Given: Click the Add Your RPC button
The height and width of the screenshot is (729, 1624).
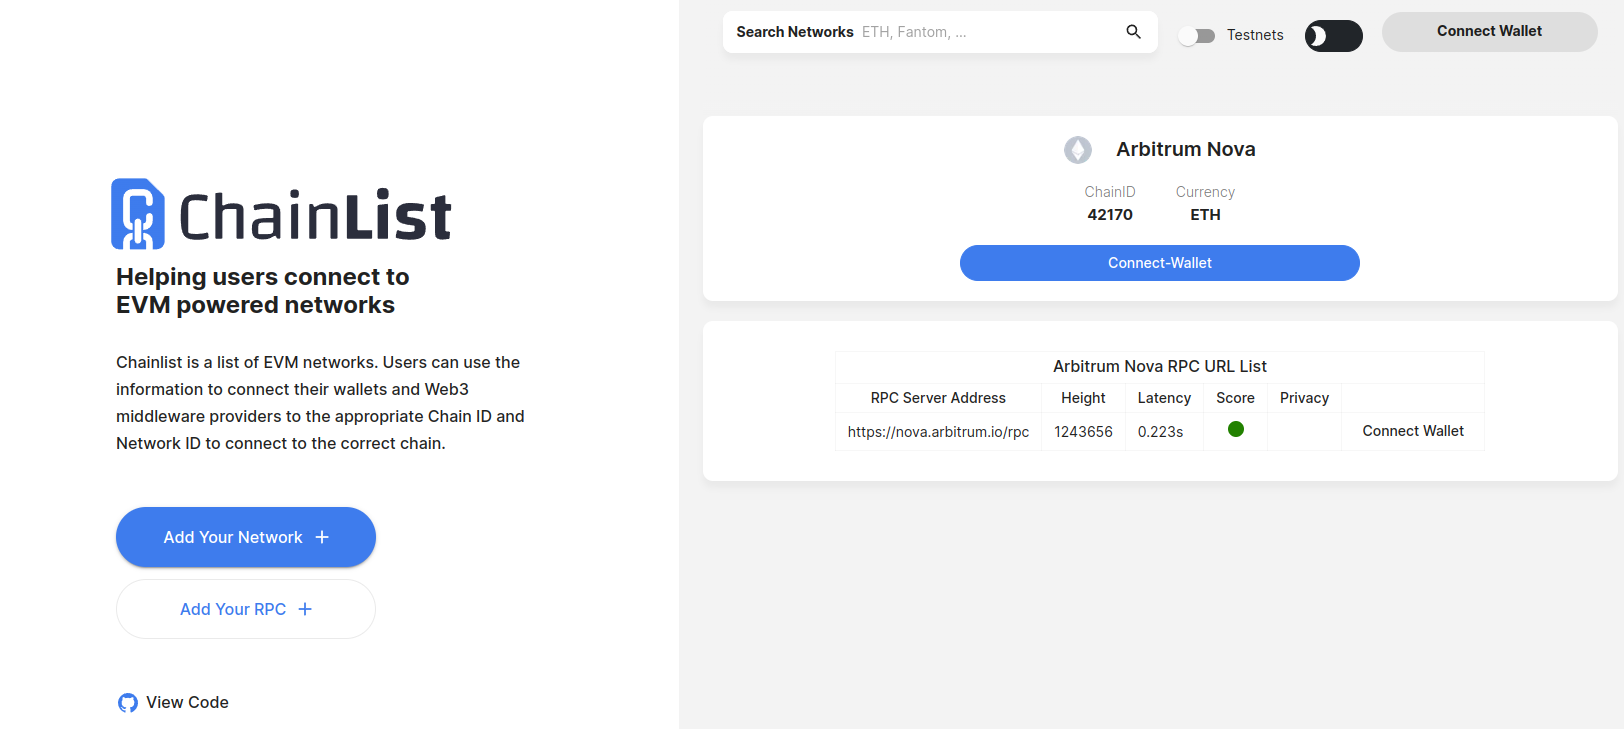Looking at the screenshot, I should click(246, 609).
